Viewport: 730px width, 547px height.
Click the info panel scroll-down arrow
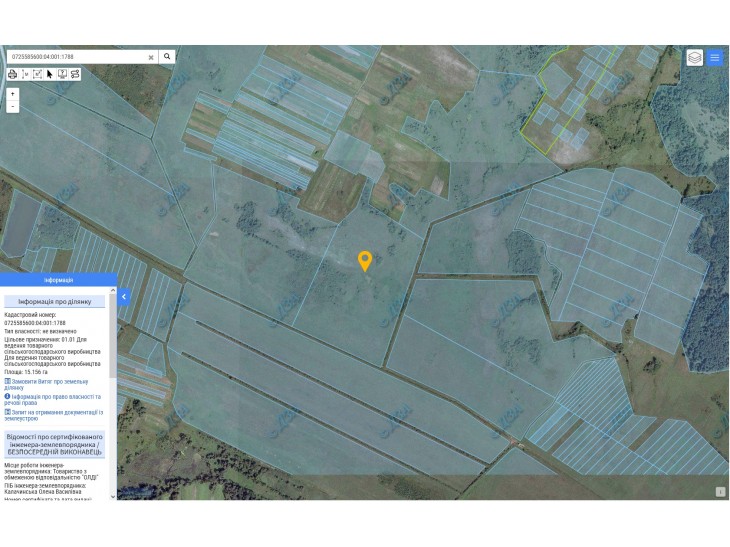(113, 497)
